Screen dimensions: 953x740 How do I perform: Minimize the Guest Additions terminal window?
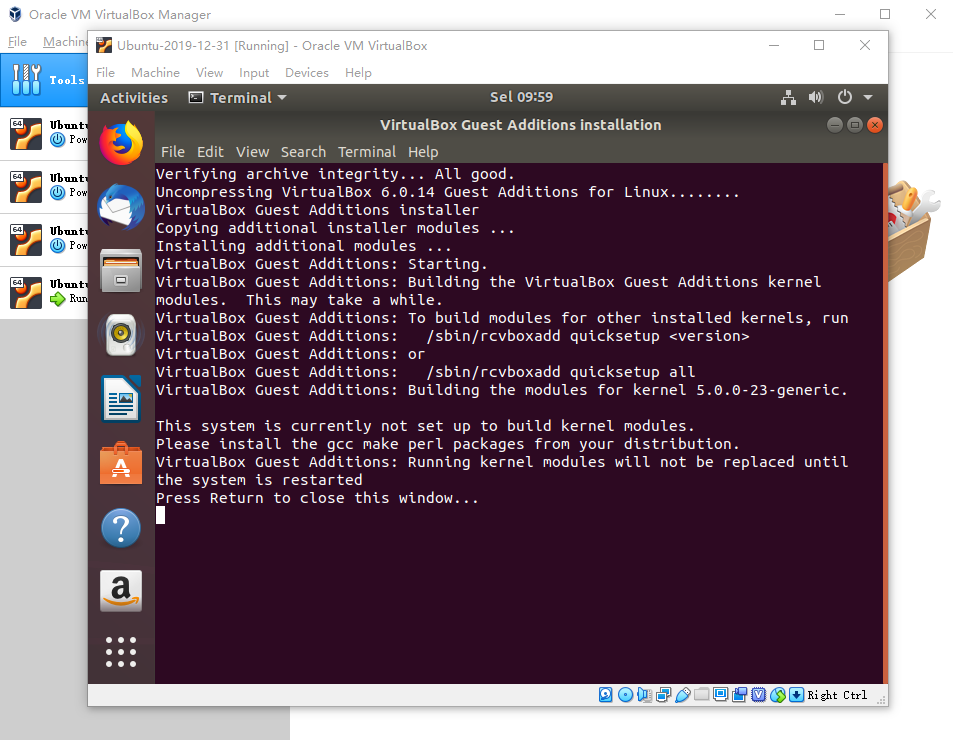pos(835,125)
